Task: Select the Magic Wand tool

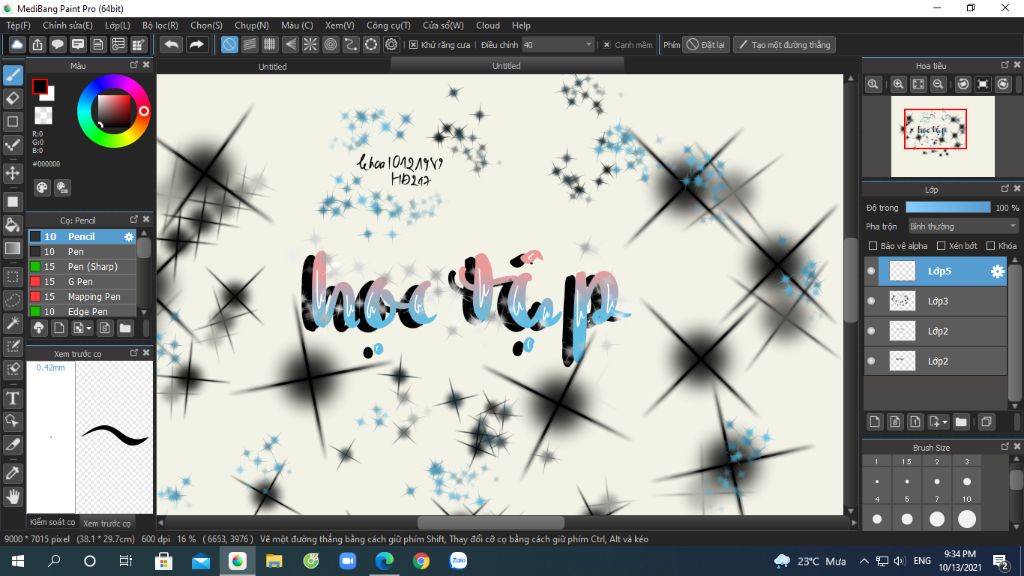Action: tap(12, 323)
